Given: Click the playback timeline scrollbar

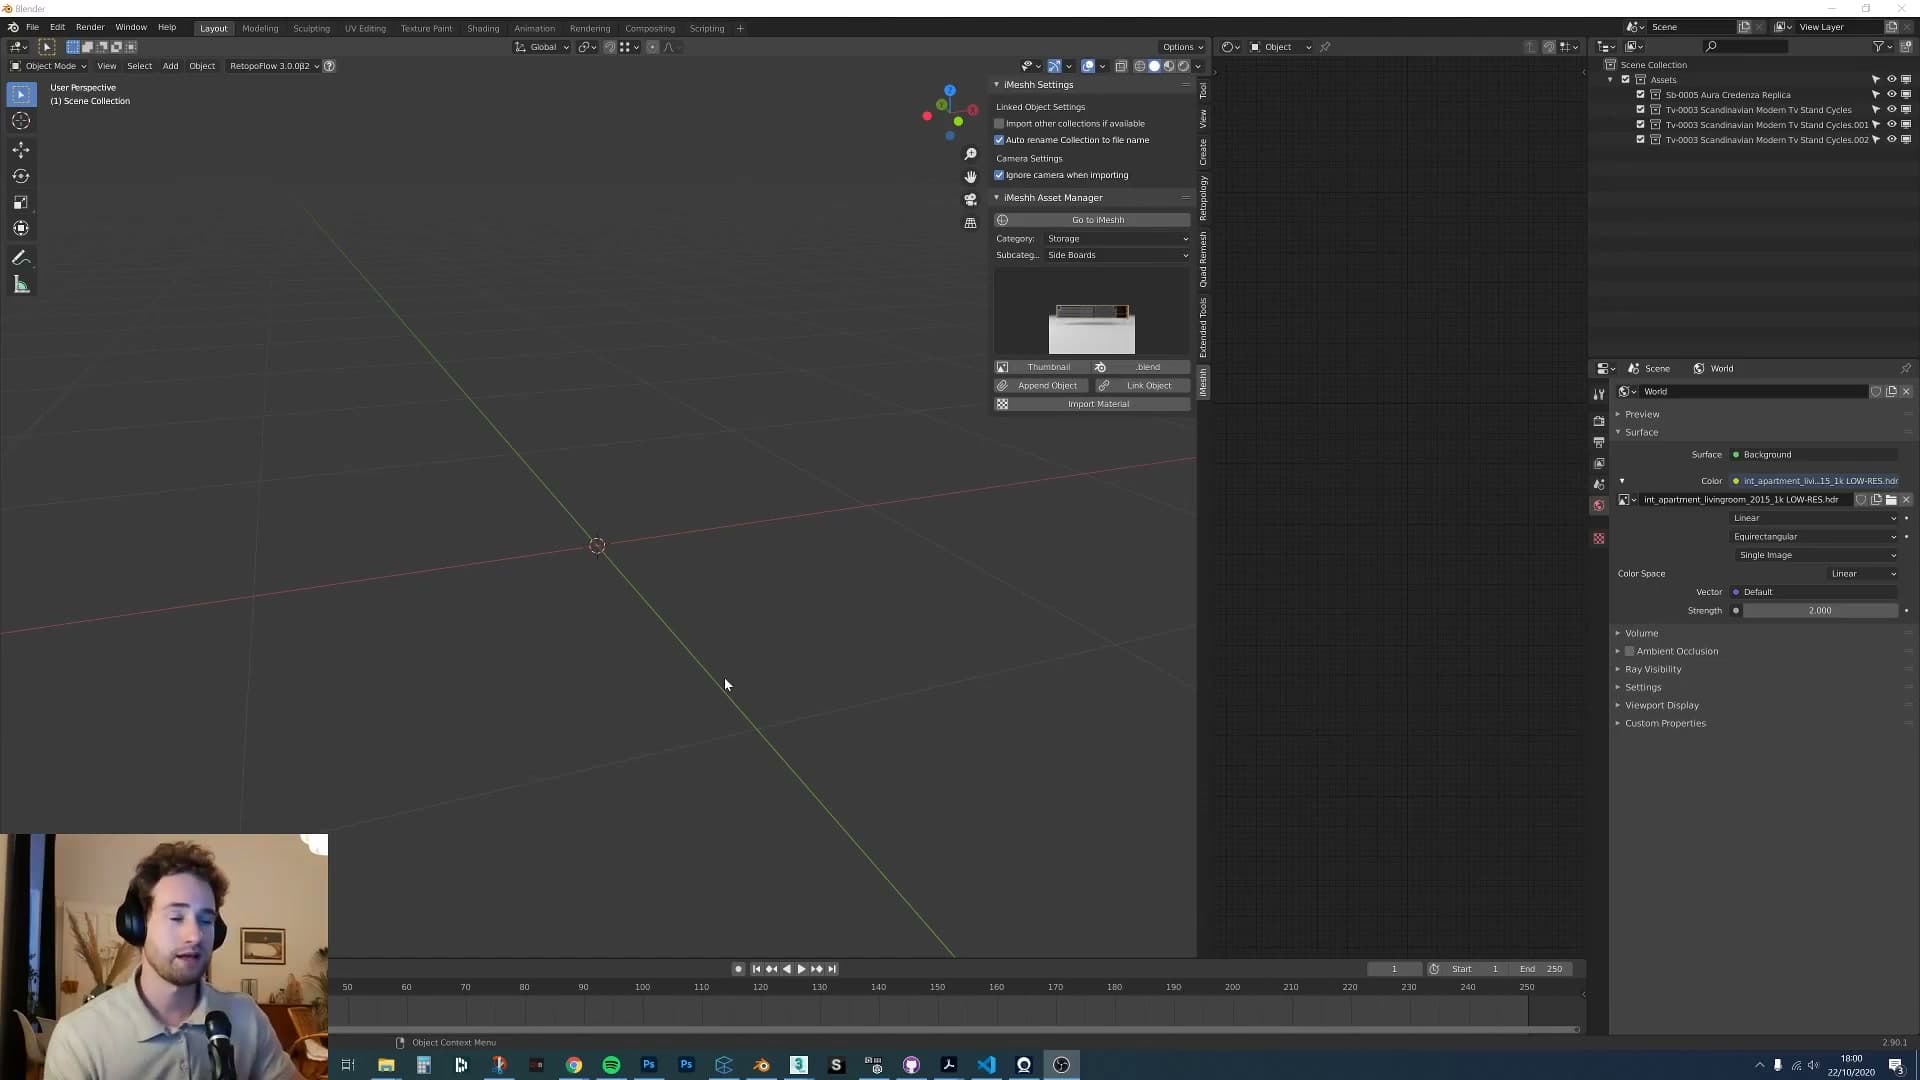Looking at the screenshot, I should [954, 1029].
